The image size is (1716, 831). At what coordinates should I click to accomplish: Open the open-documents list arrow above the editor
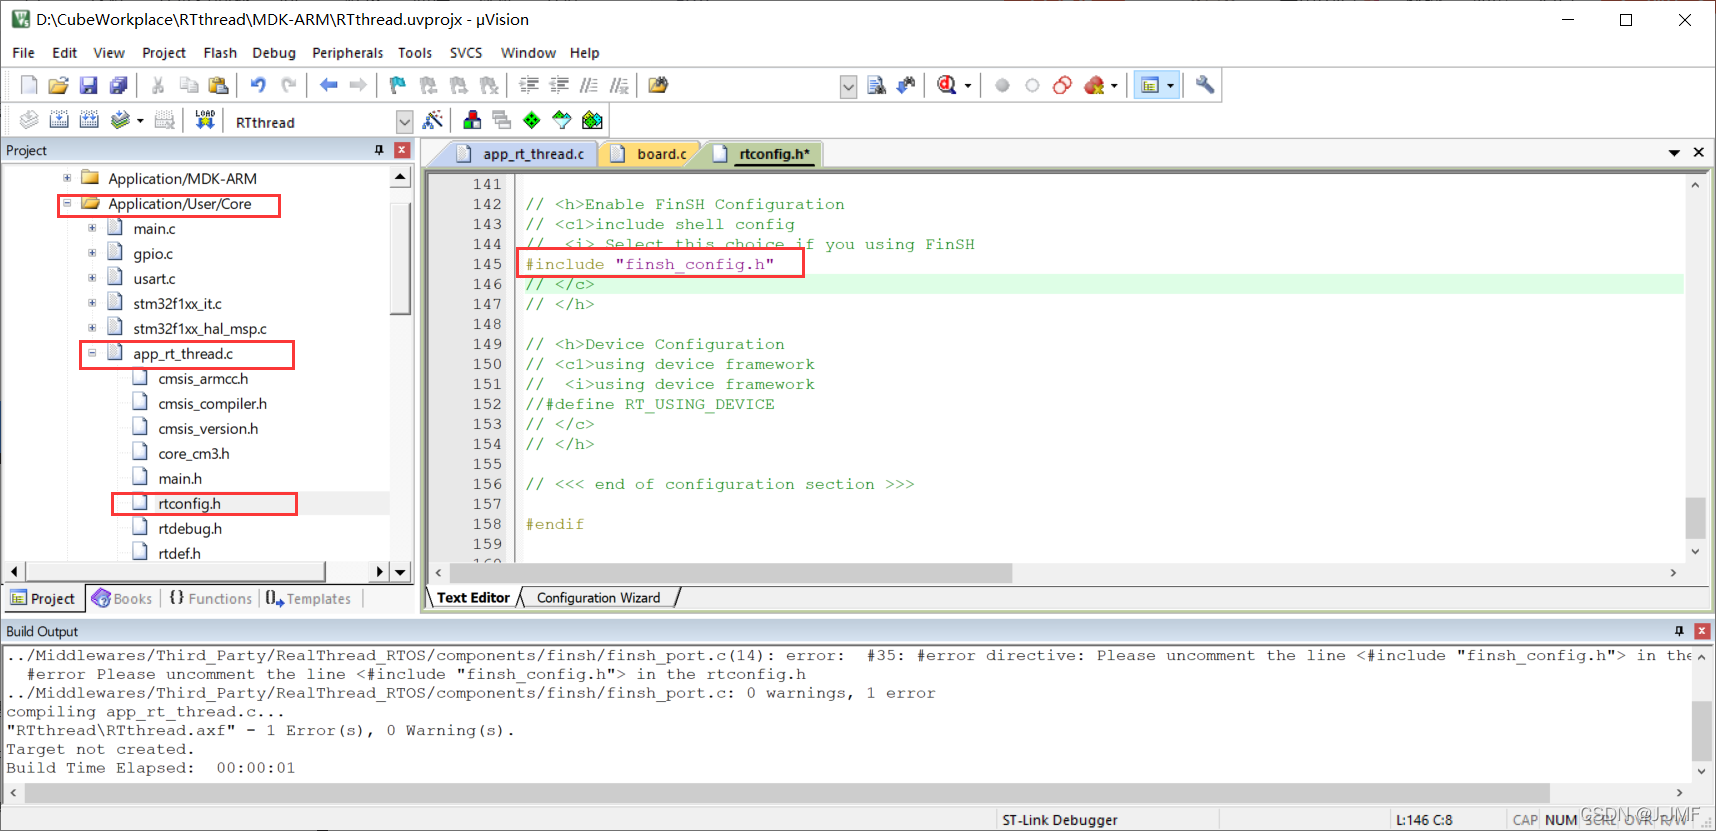point(1674,153)
